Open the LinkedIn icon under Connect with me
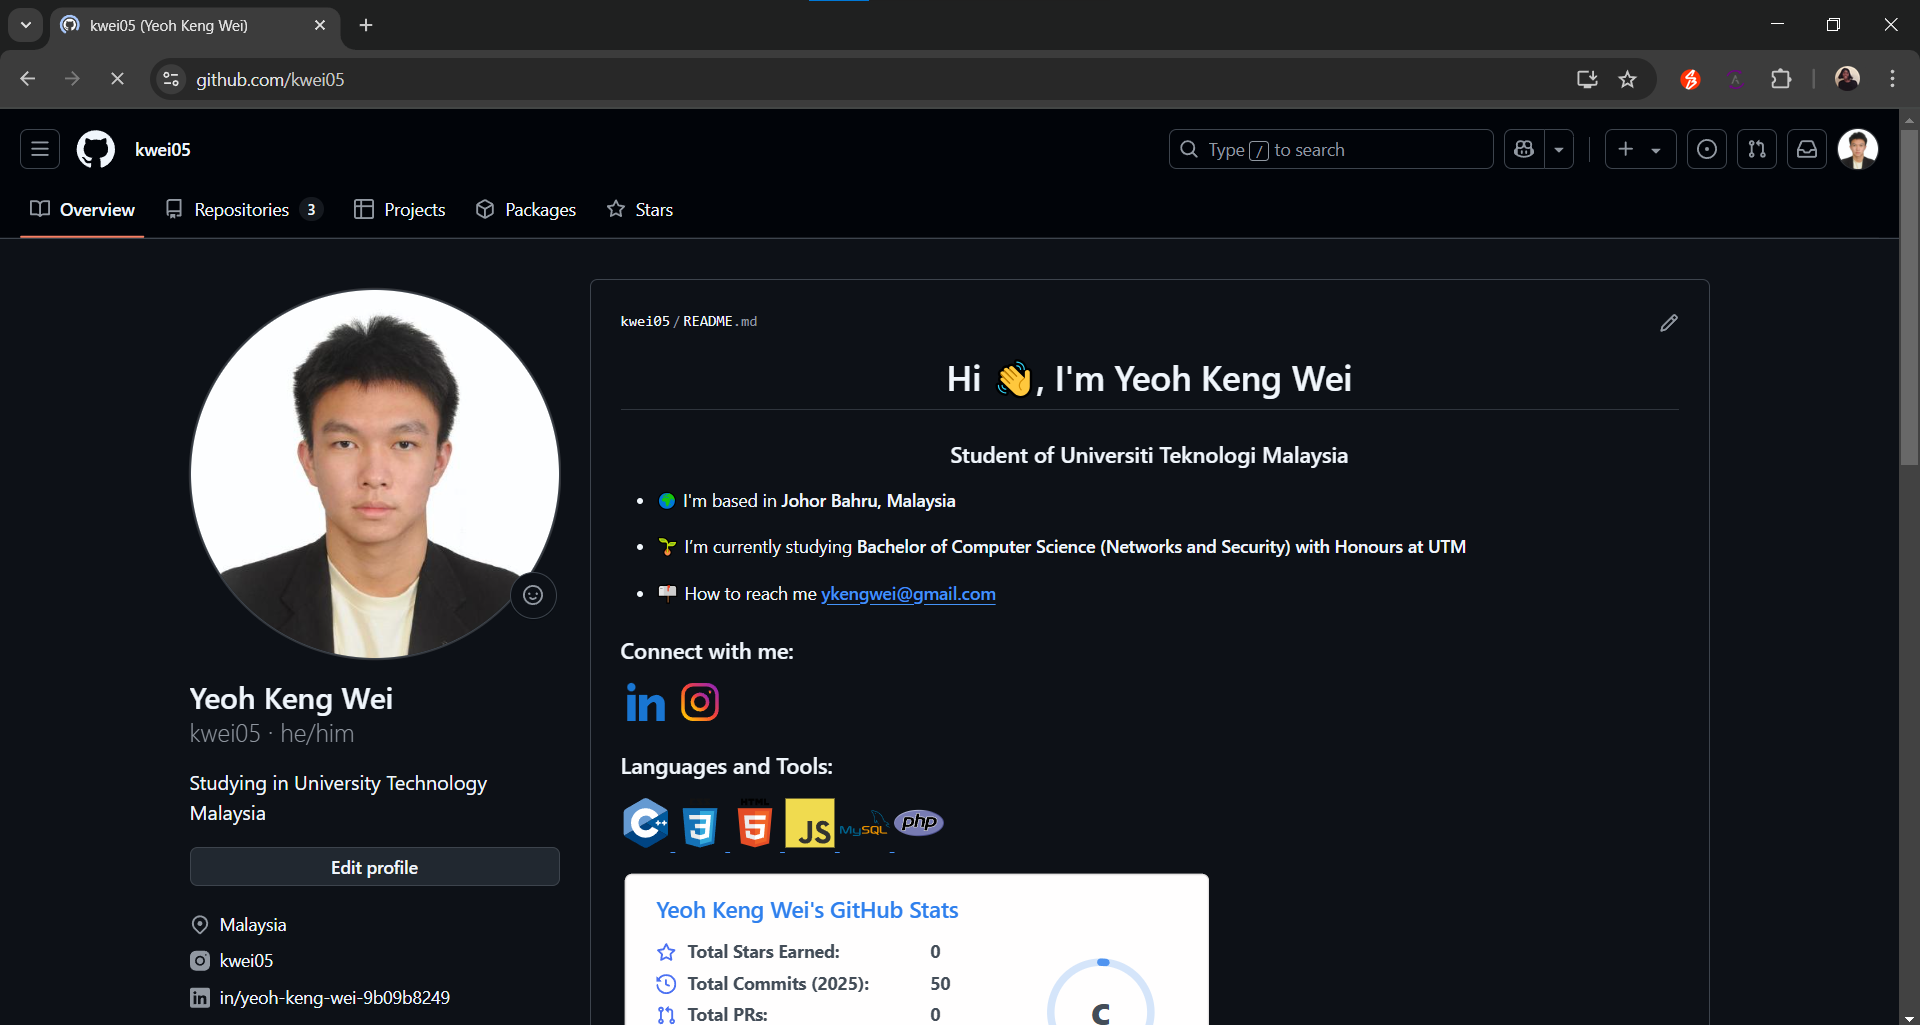Image resolution: width=1920 pixels, height=1025 pixels. [x=645, y=702]
